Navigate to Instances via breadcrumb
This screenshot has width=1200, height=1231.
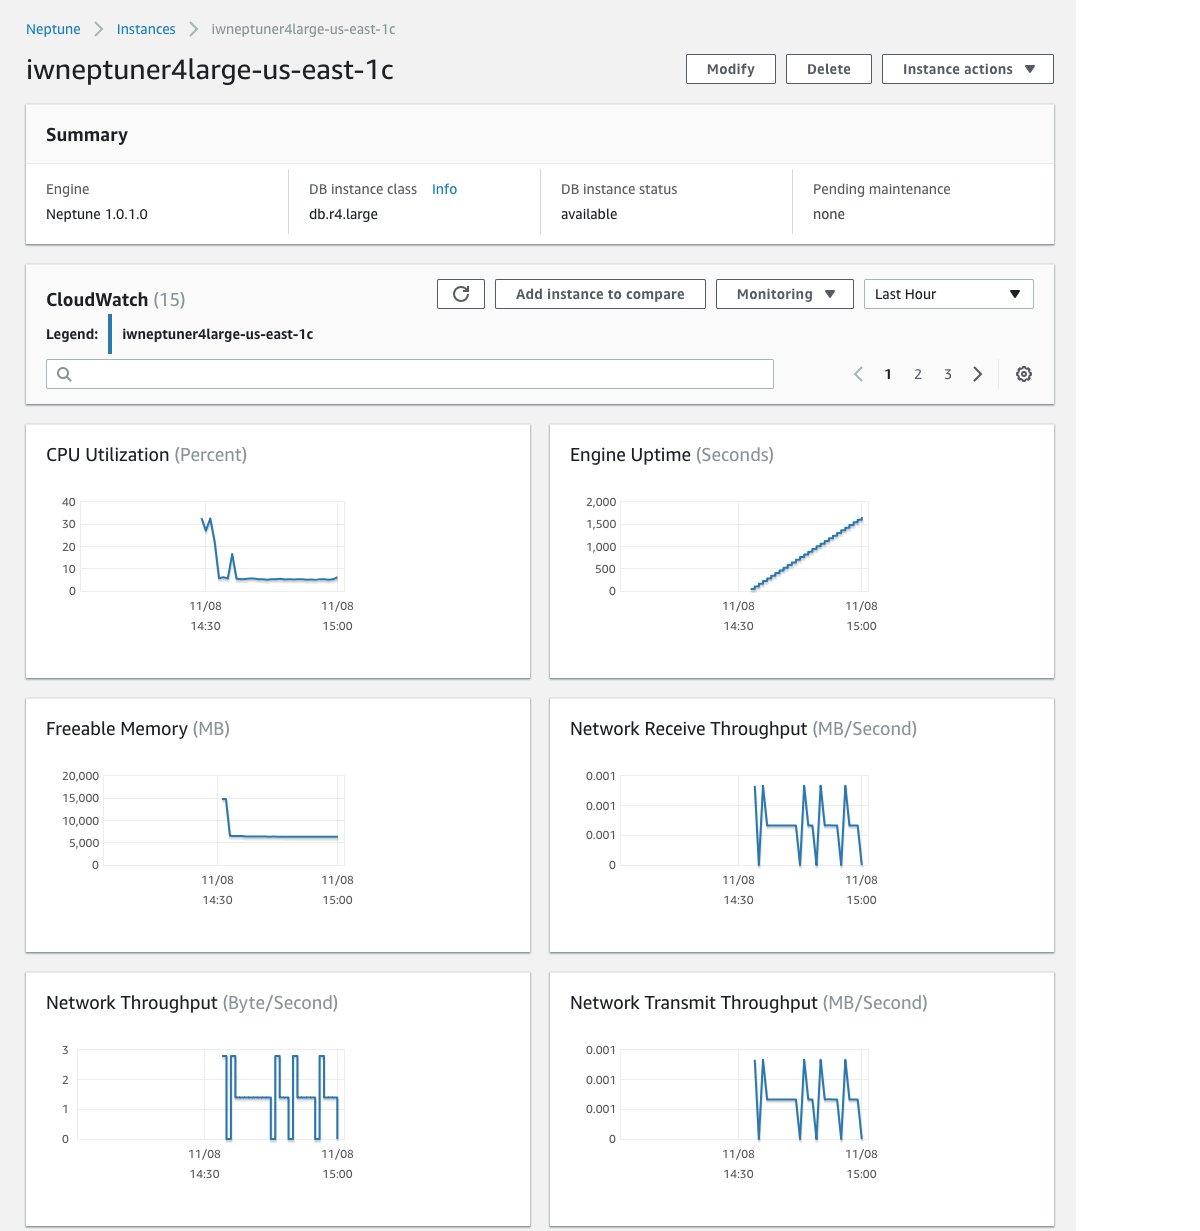145,29
